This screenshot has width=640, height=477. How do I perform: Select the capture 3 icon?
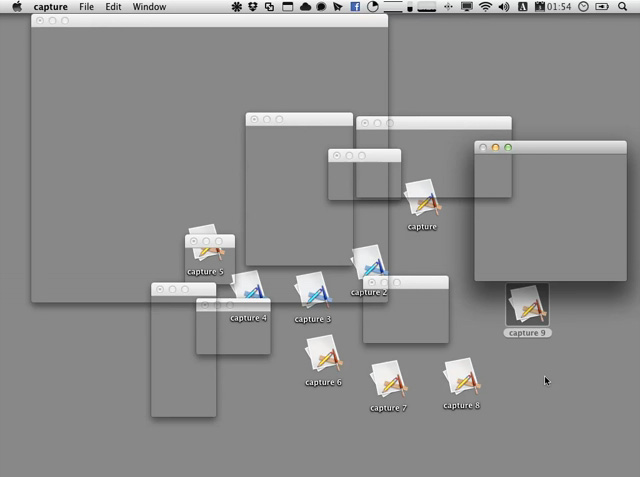pos(312,292)
